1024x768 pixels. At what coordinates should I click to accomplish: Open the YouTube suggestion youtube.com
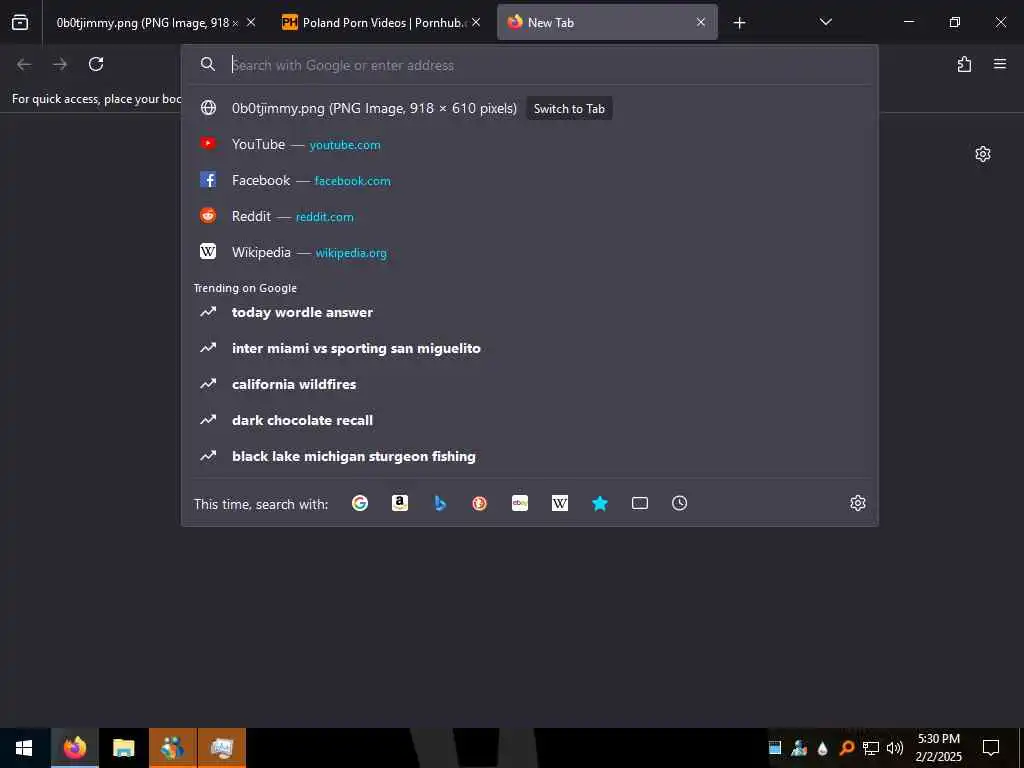coord(530,144)
